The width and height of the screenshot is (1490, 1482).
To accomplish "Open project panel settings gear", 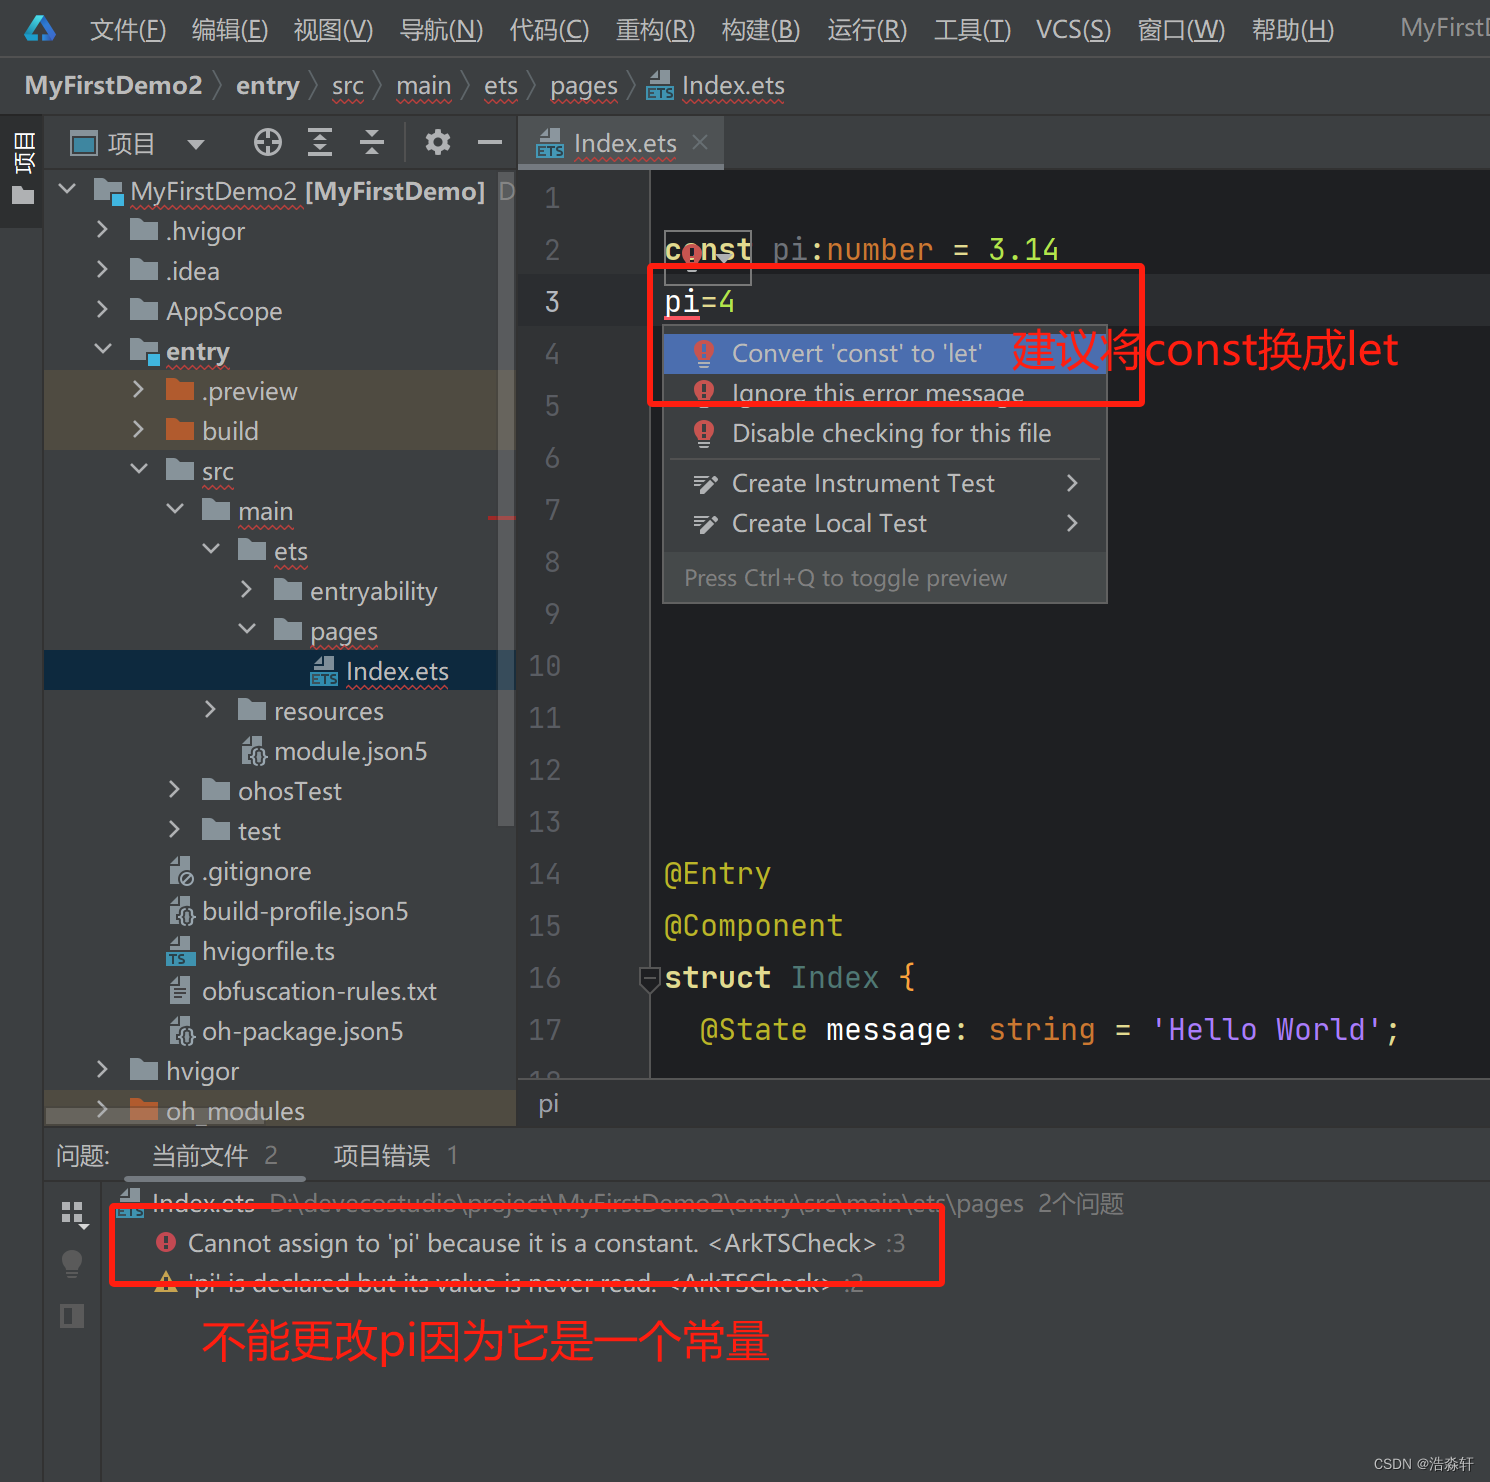I will [x=438, y=143].
